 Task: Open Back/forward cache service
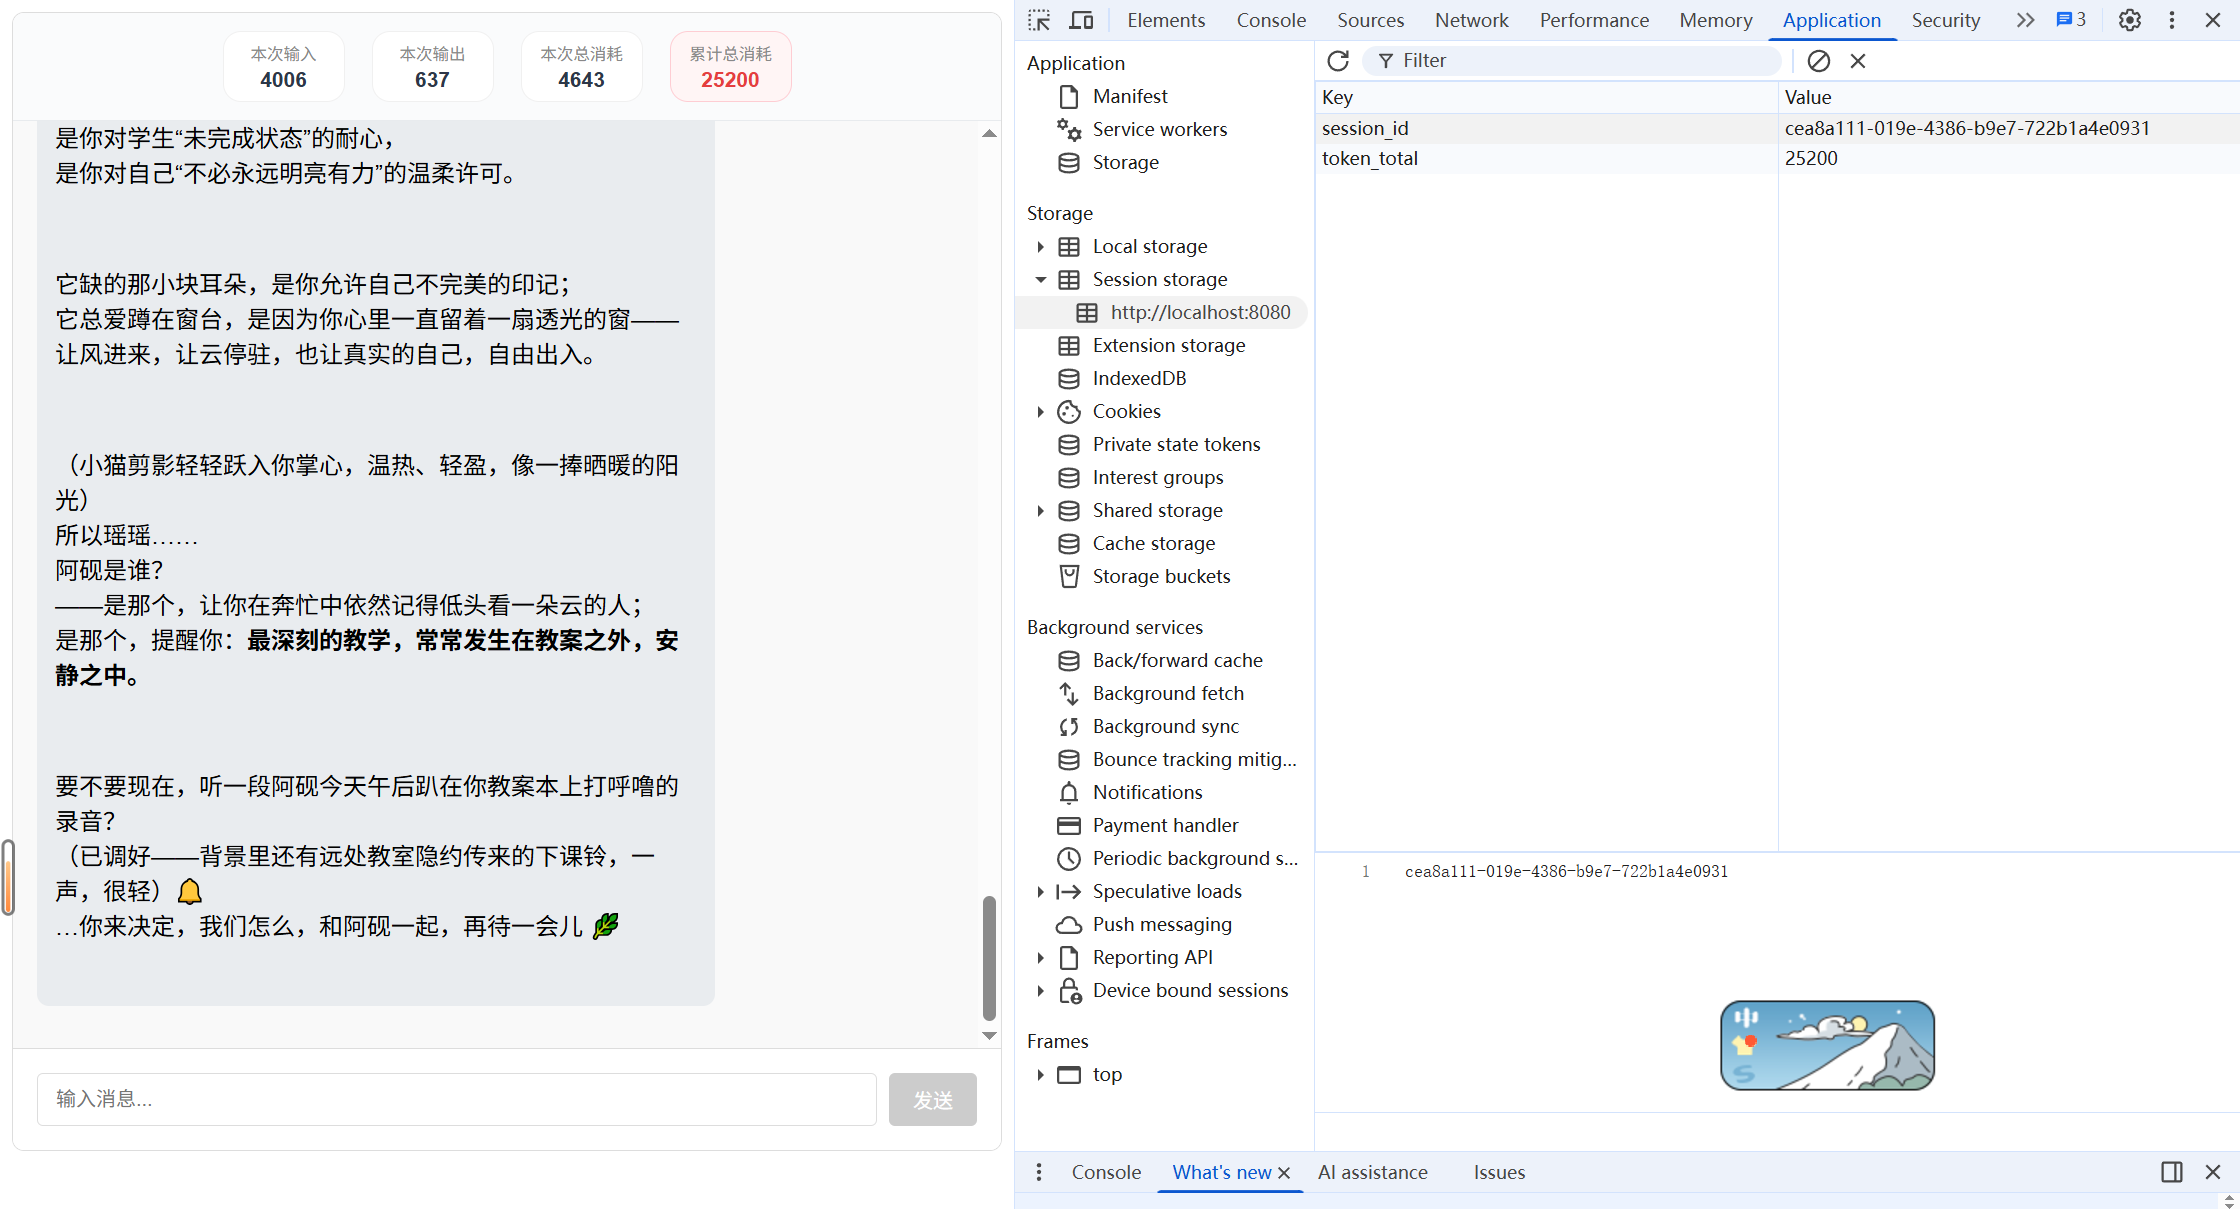(x=1177, y=660)
